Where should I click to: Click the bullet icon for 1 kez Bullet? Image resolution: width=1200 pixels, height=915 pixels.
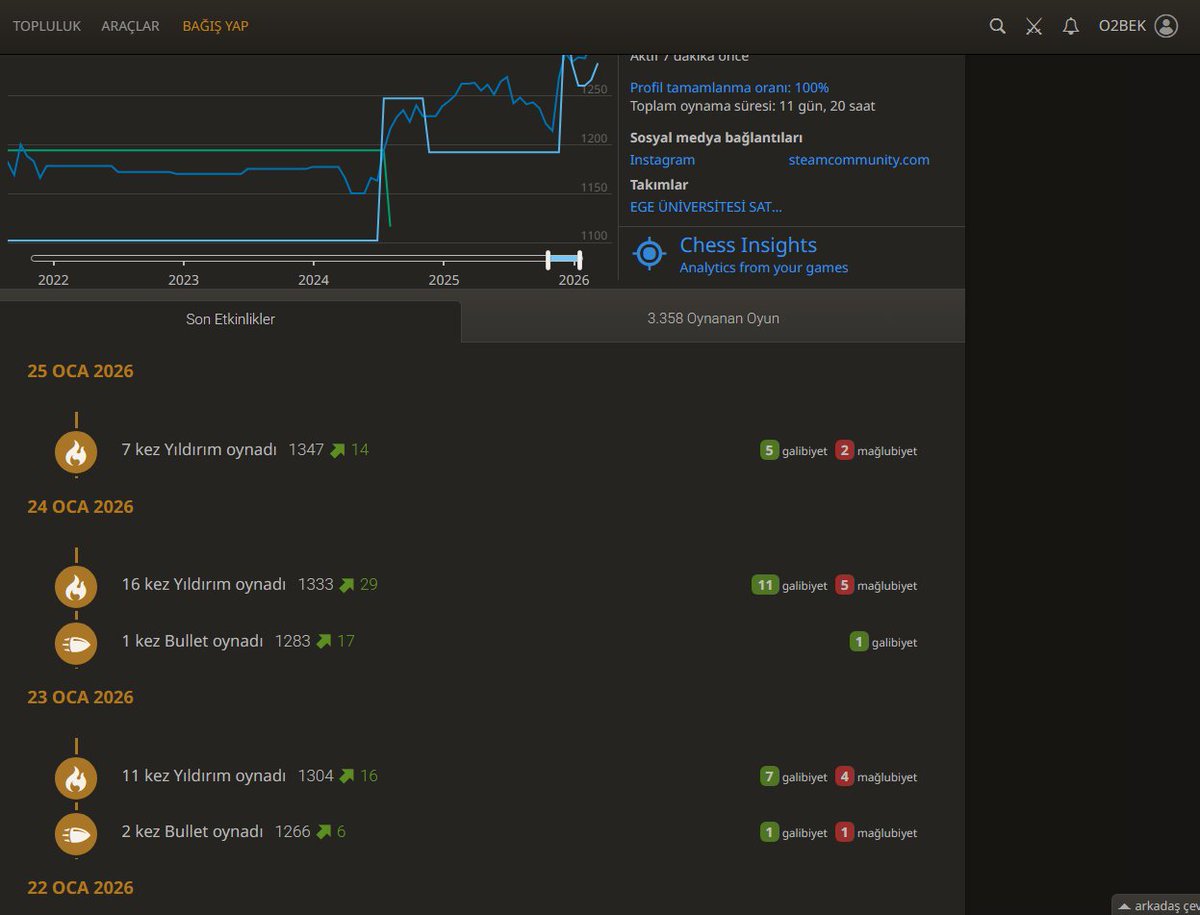pyautogui.click(x=76, y=642)
